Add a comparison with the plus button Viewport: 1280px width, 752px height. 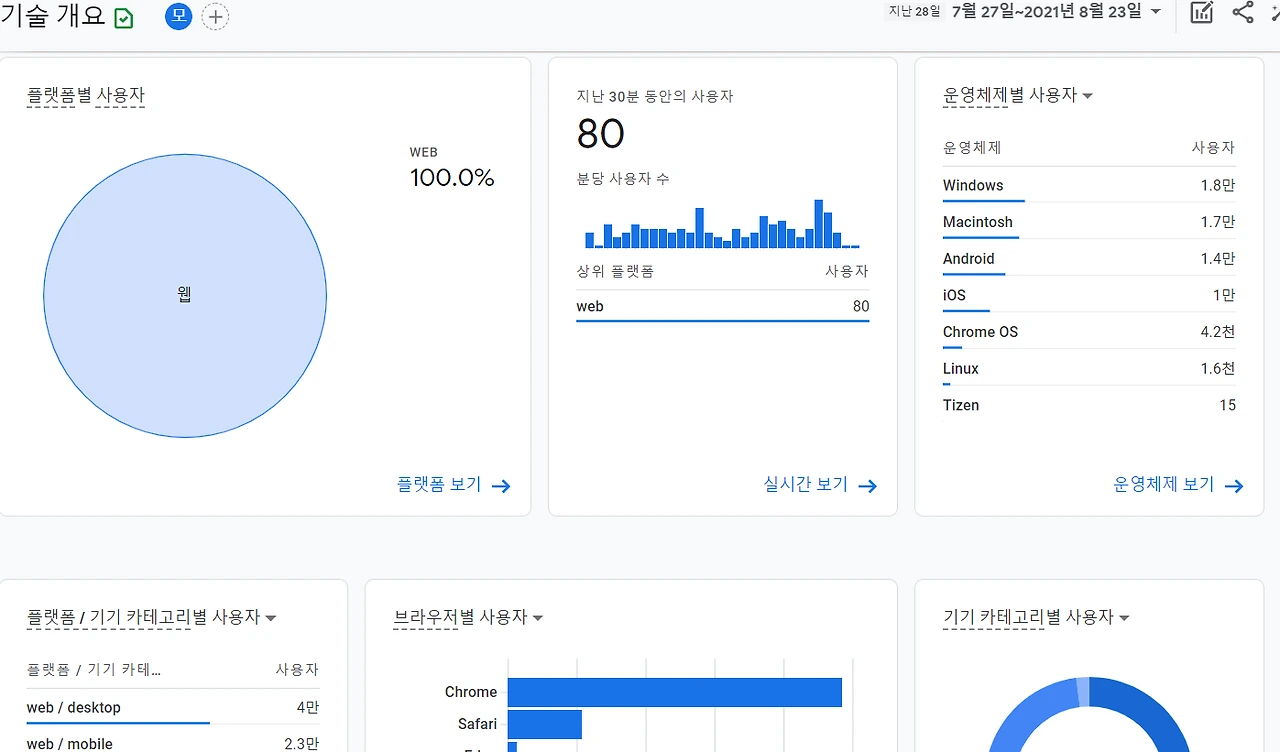pyautogui.click(x=215, y=17)
